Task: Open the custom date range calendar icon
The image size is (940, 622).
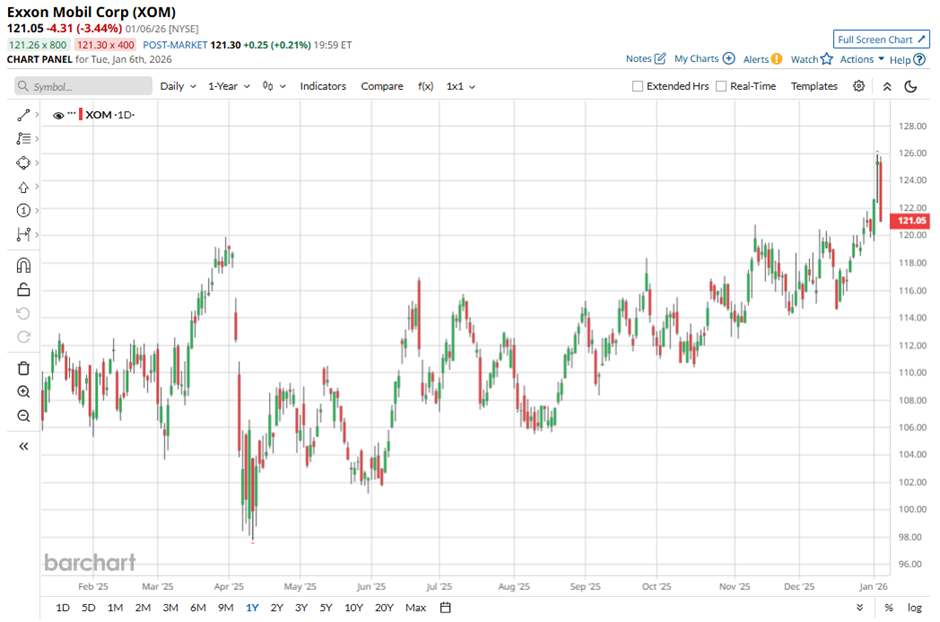Action: (445, 608)
